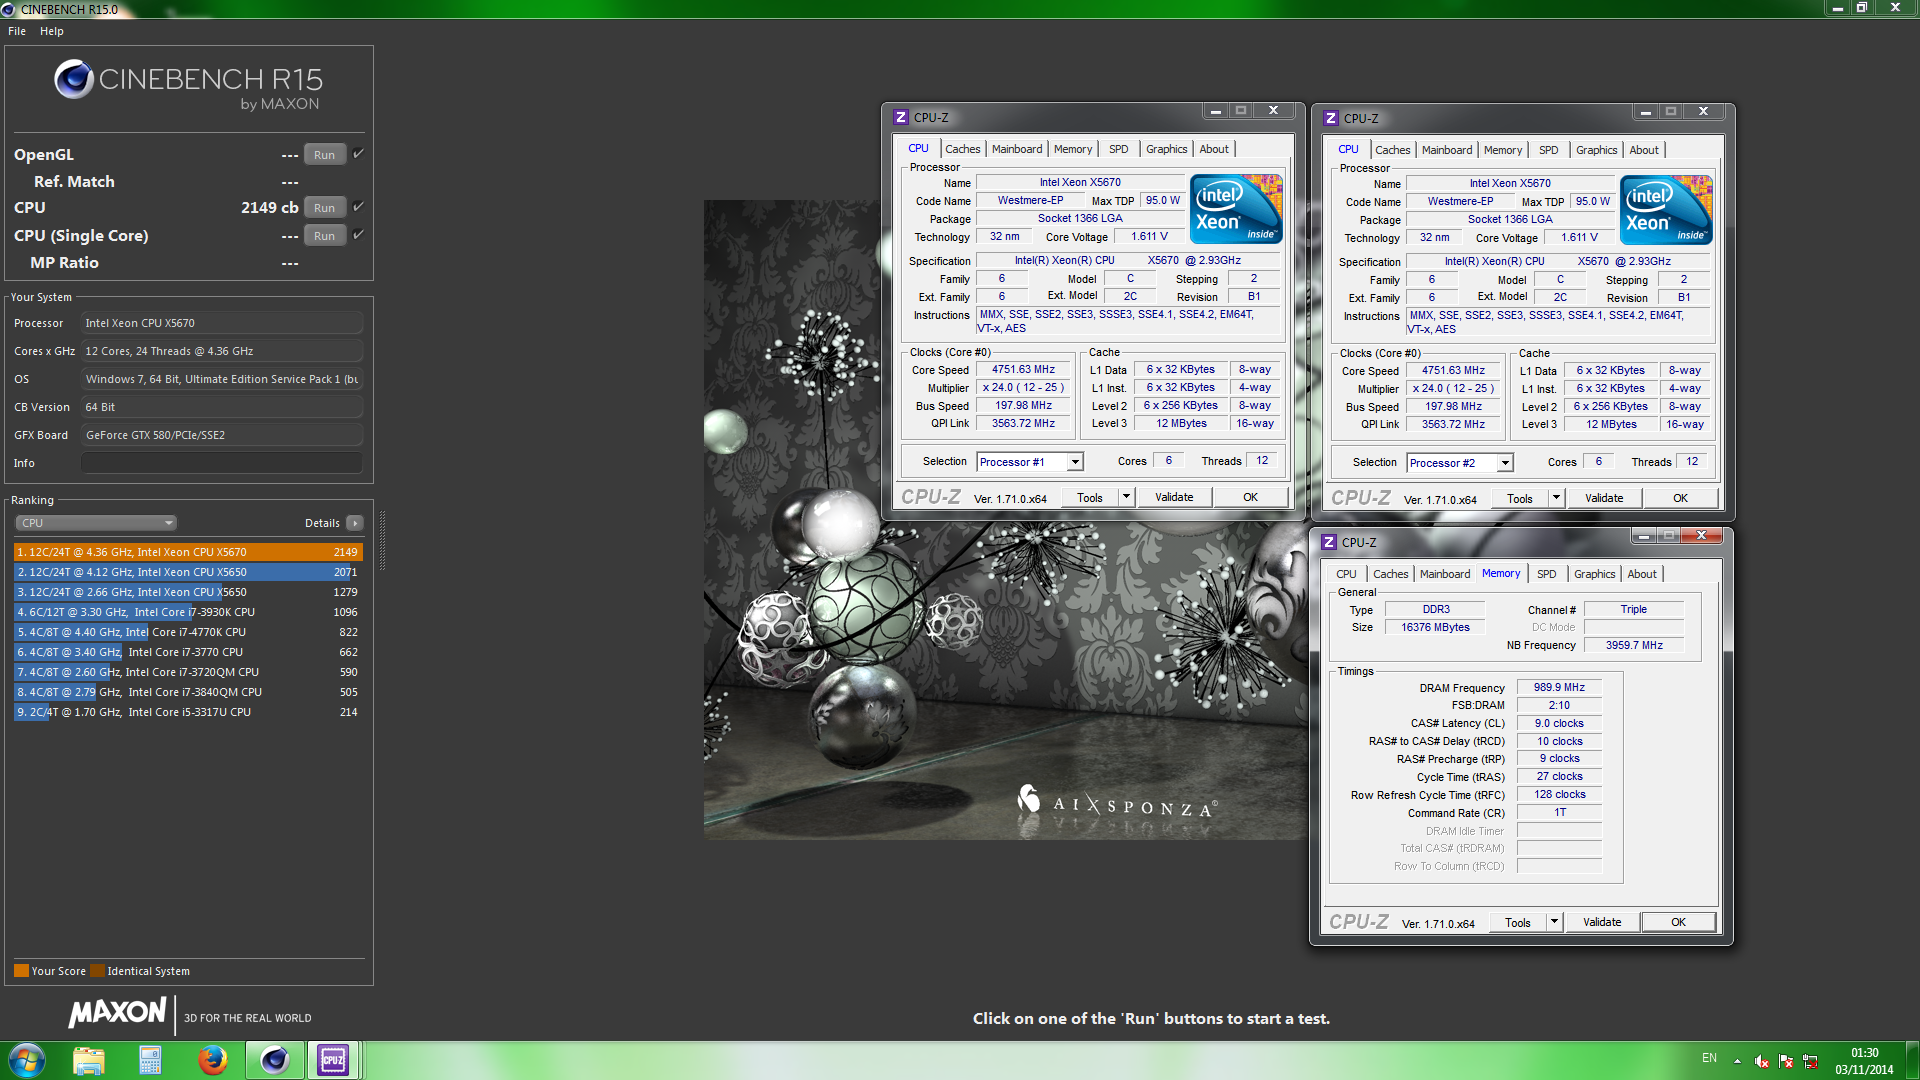This screenshot has width=1920, height=1080.
Task: Open Selection dropdown showing Processor #2
Action: coord(1460,463)
